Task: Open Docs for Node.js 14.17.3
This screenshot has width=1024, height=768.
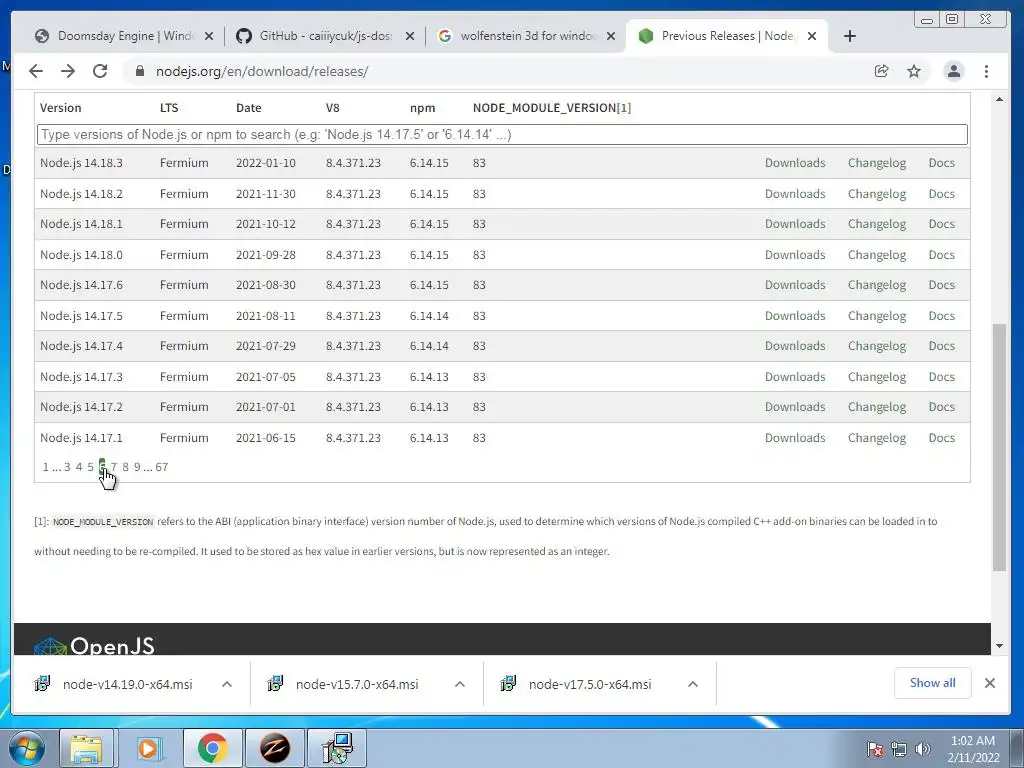Action: [x=941, y=377]
